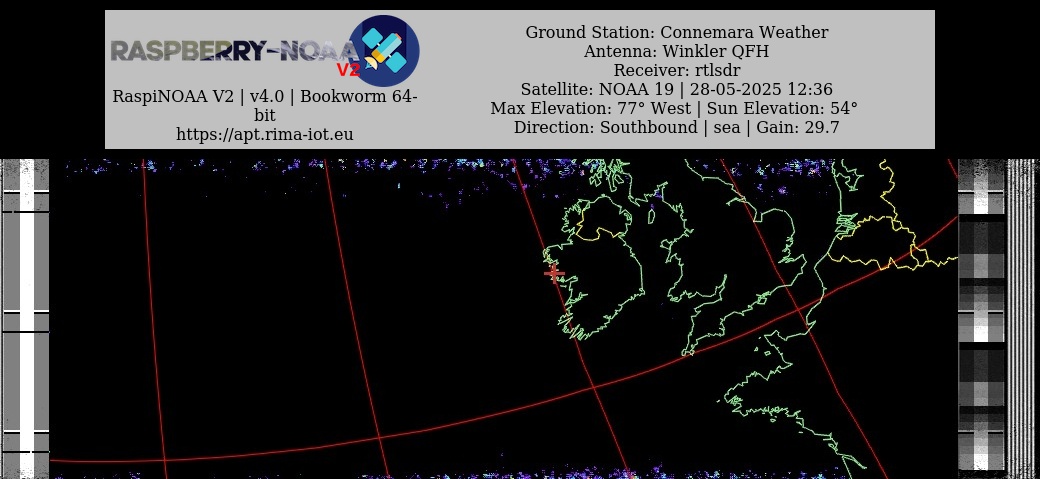Click the grayscale telemetry wedge strip on right
This screenshot has height=479, width=1040.
click(x=981, y=318)
